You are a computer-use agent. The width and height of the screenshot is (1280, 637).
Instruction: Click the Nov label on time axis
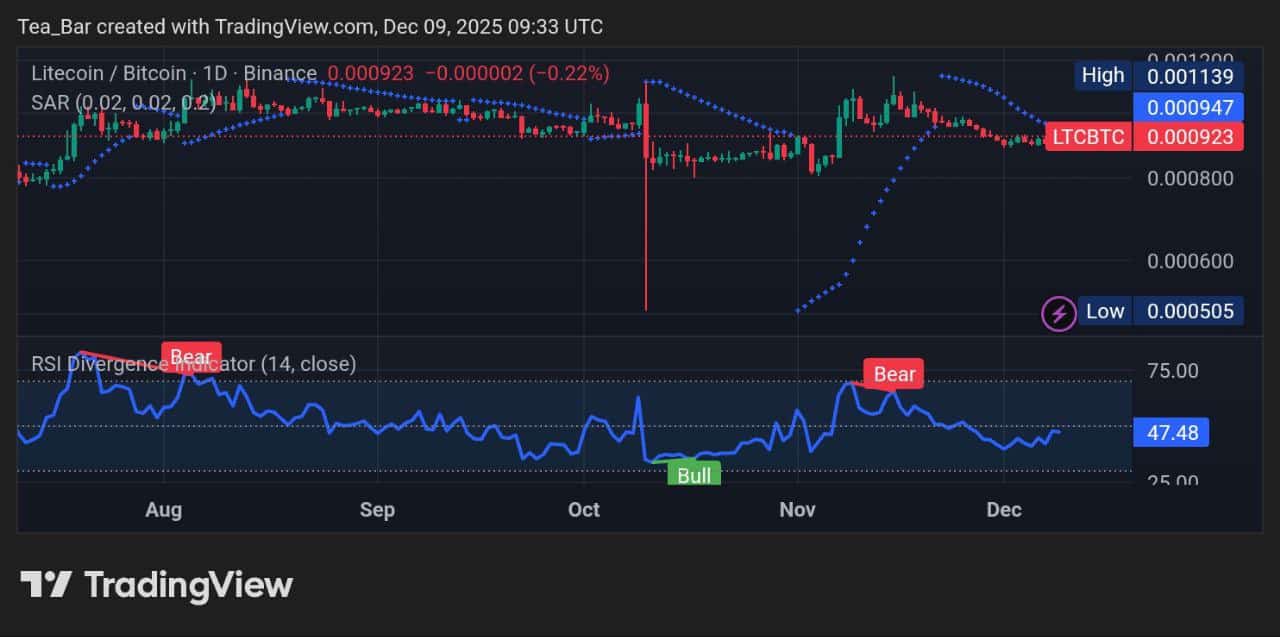797,509
